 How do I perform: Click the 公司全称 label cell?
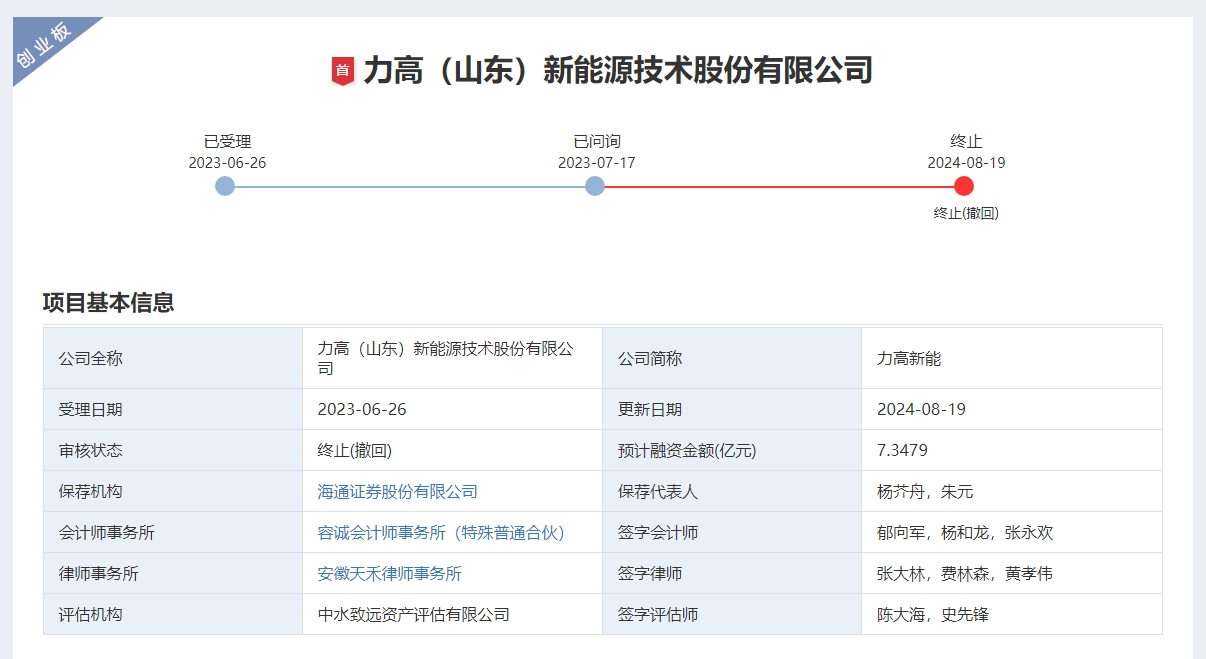coord(173,358)
